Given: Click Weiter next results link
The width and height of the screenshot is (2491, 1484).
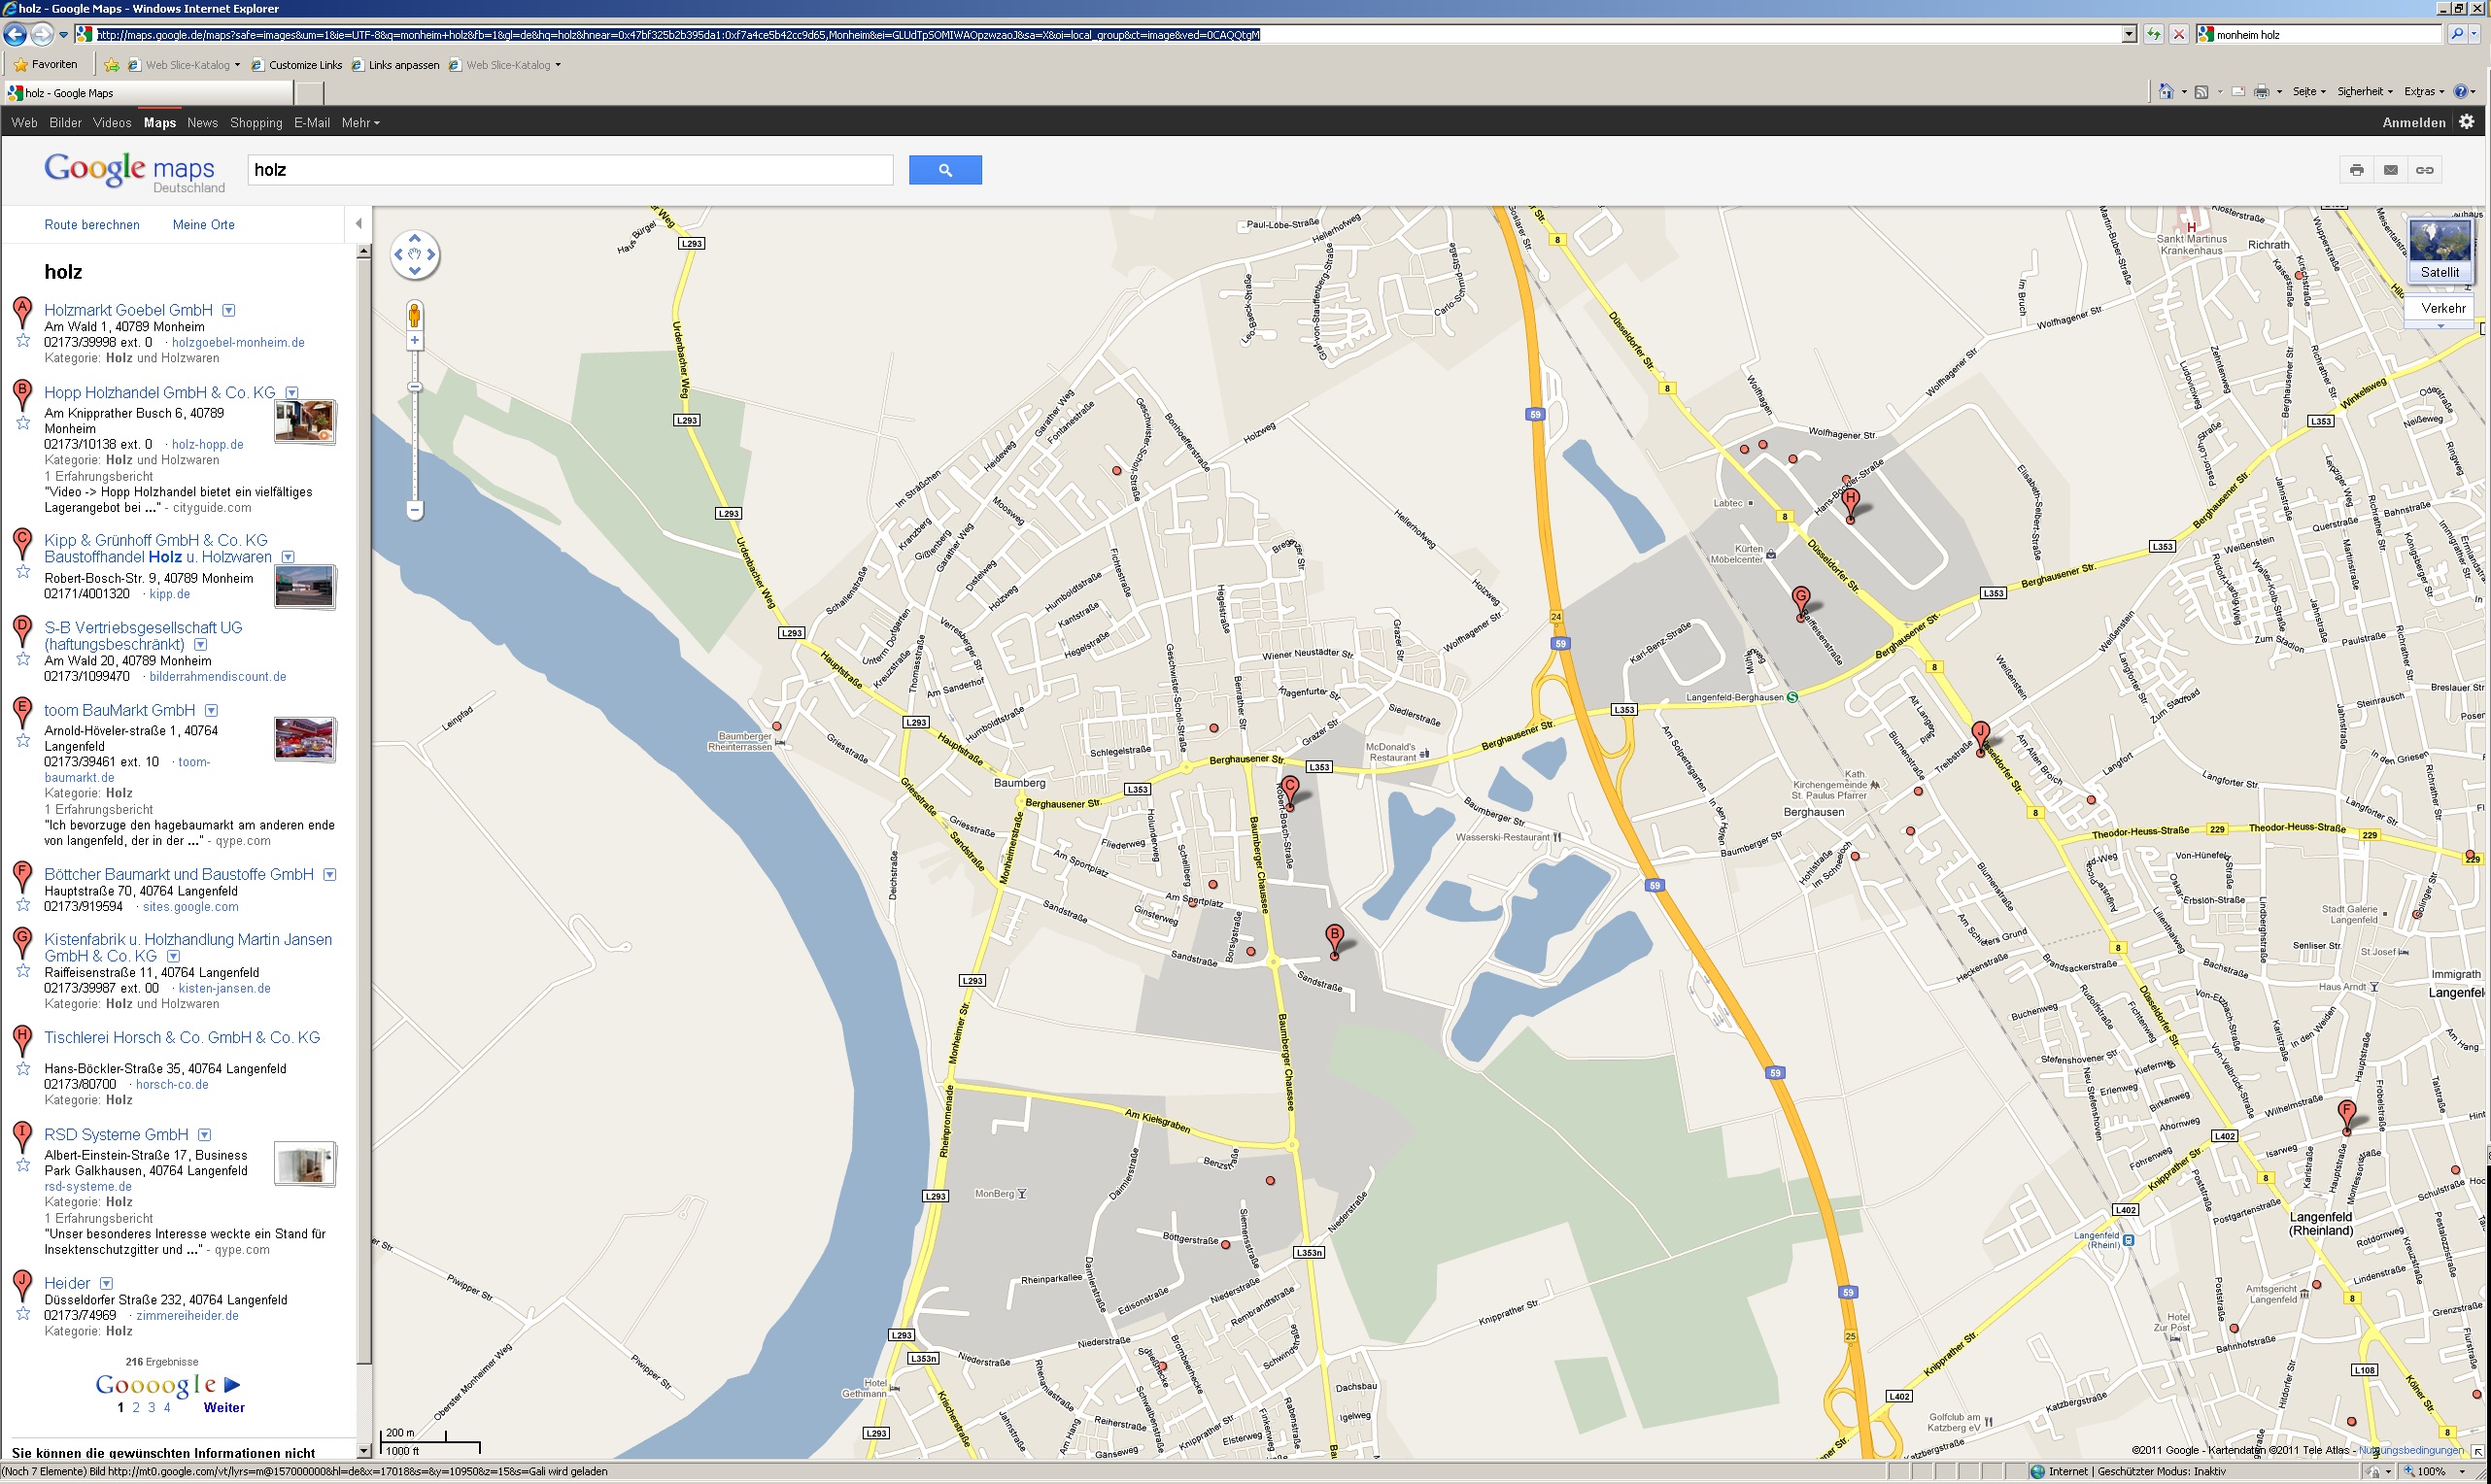Looking at the screenshot, I should point(224,1408).
